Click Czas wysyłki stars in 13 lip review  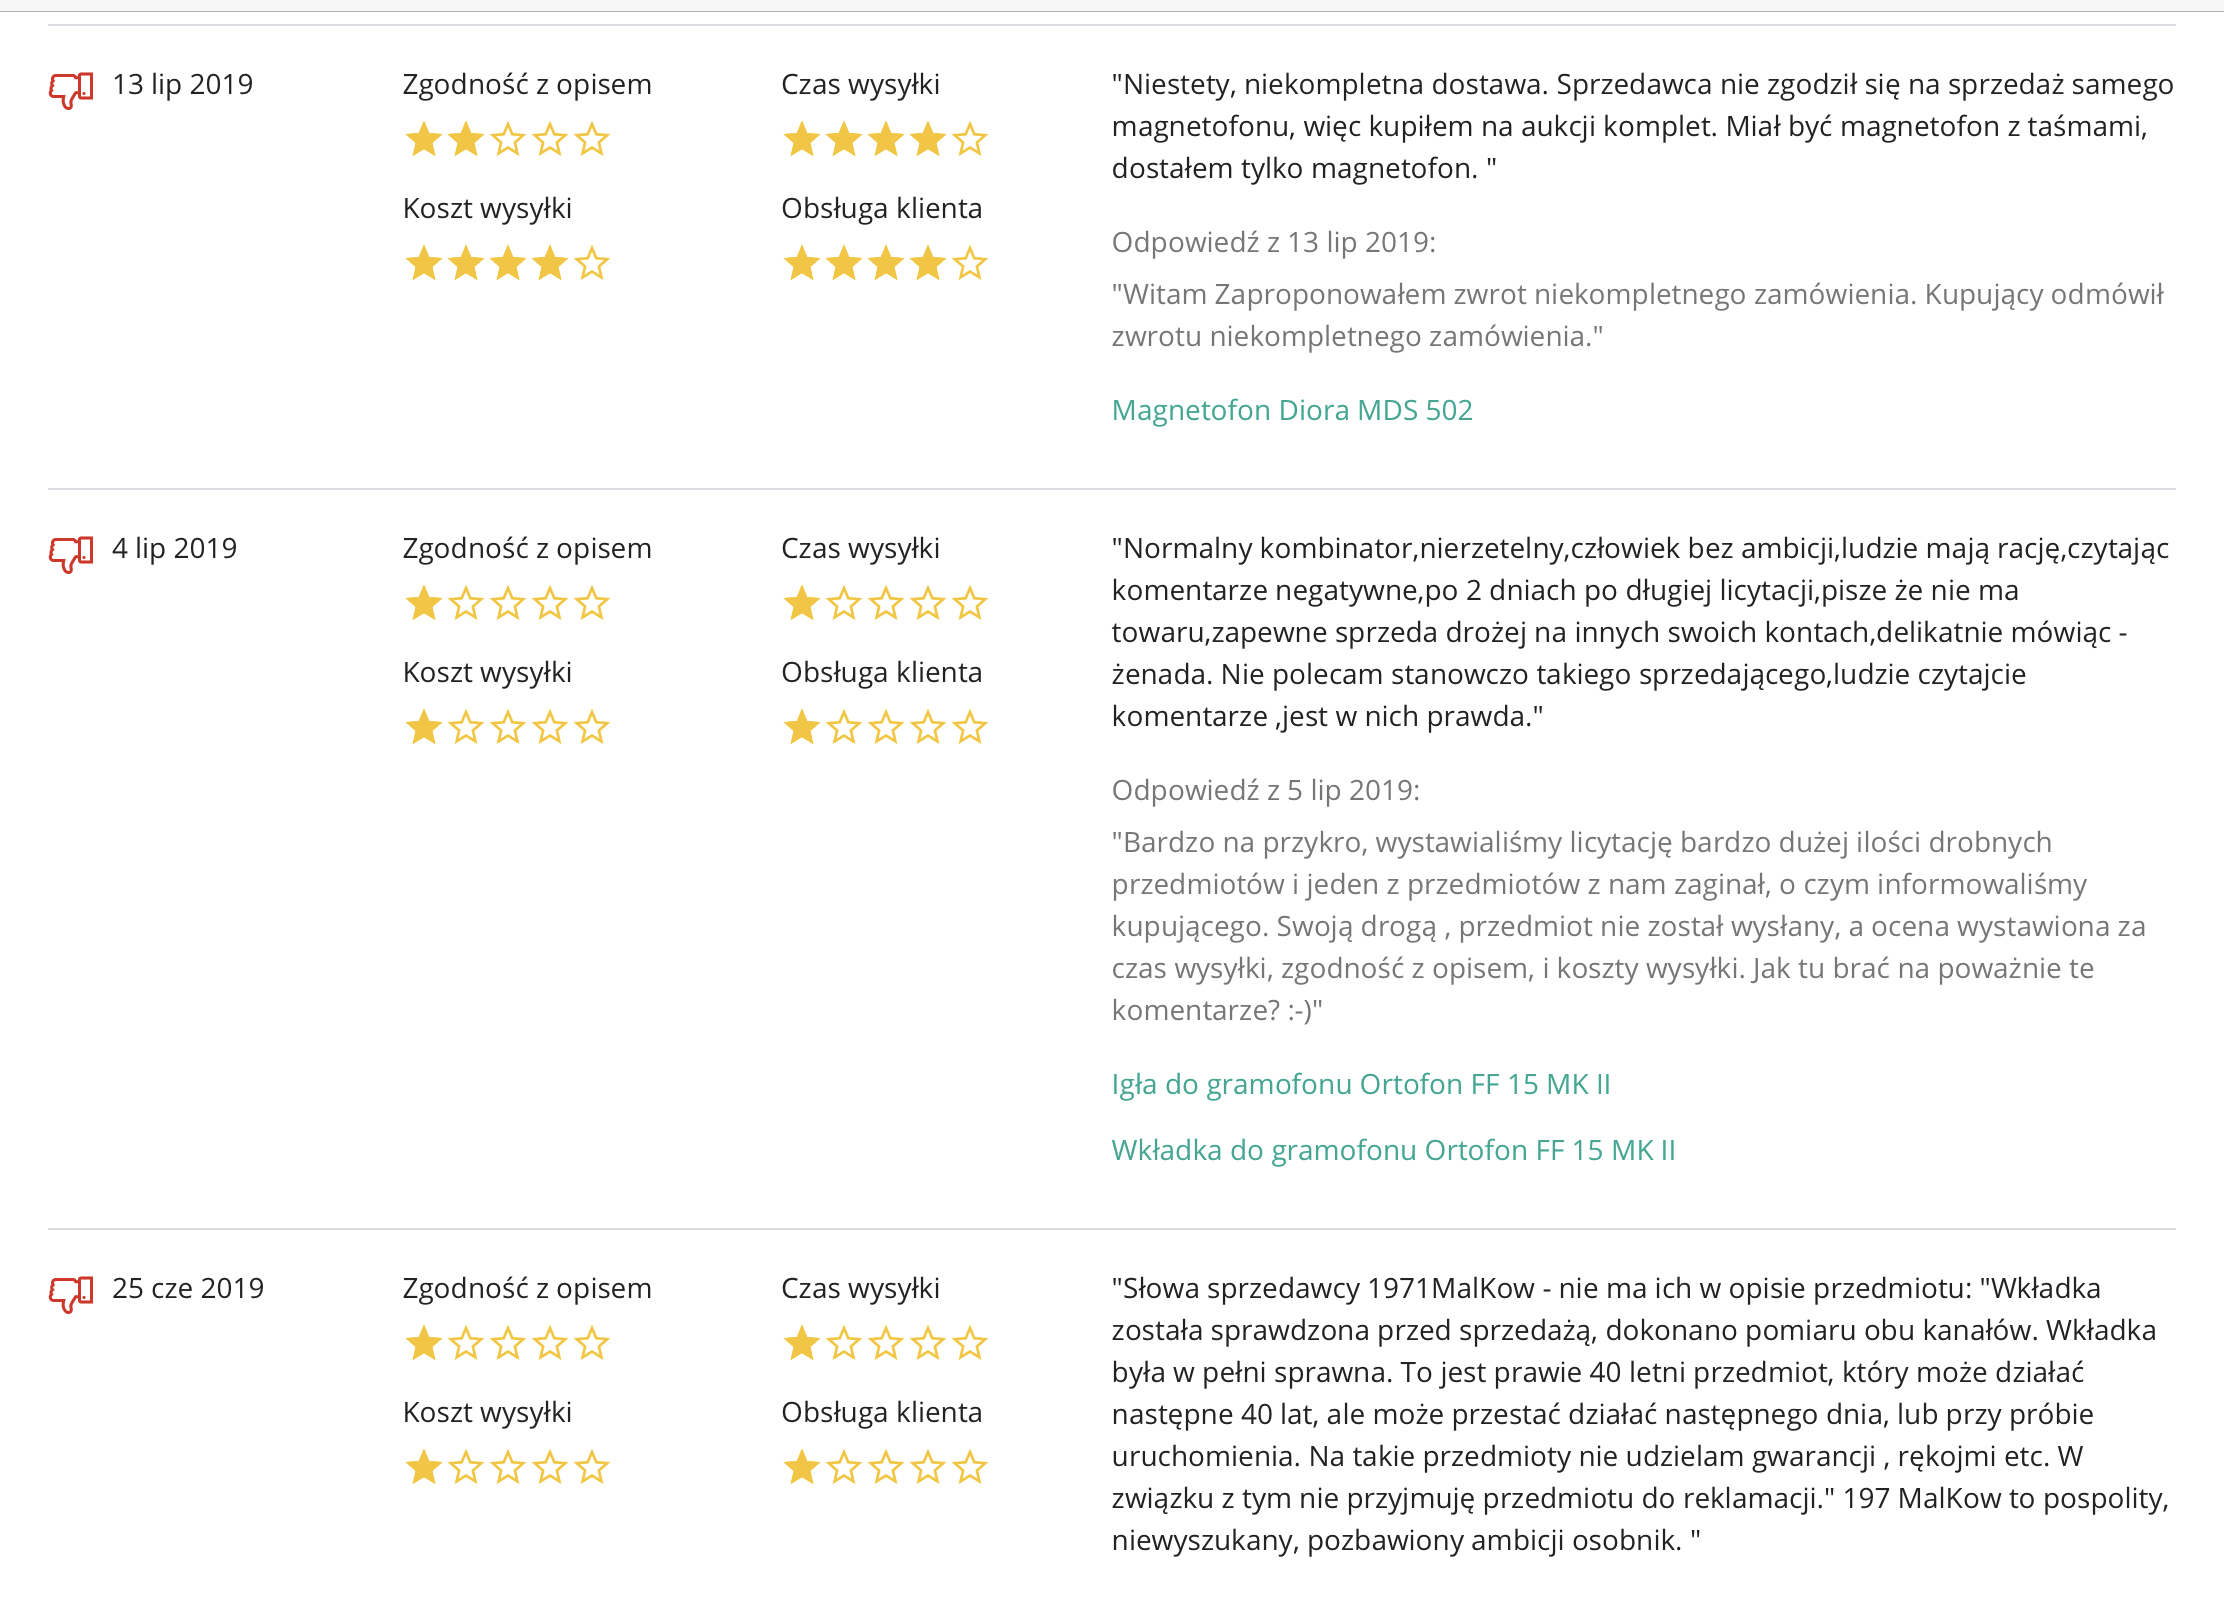[885, 140]
